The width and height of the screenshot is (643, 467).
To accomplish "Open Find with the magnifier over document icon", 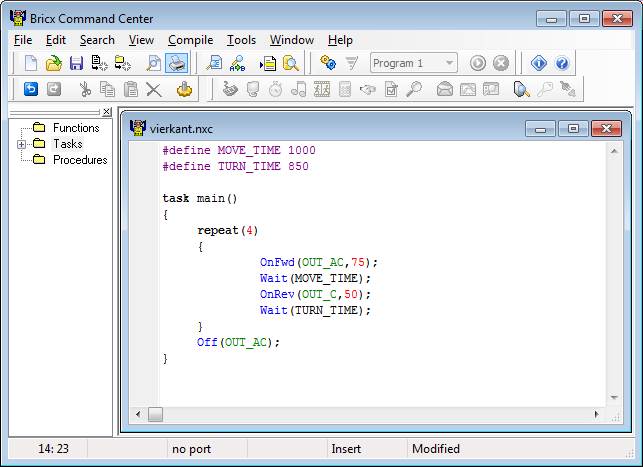I will click(x=214, y=64).
